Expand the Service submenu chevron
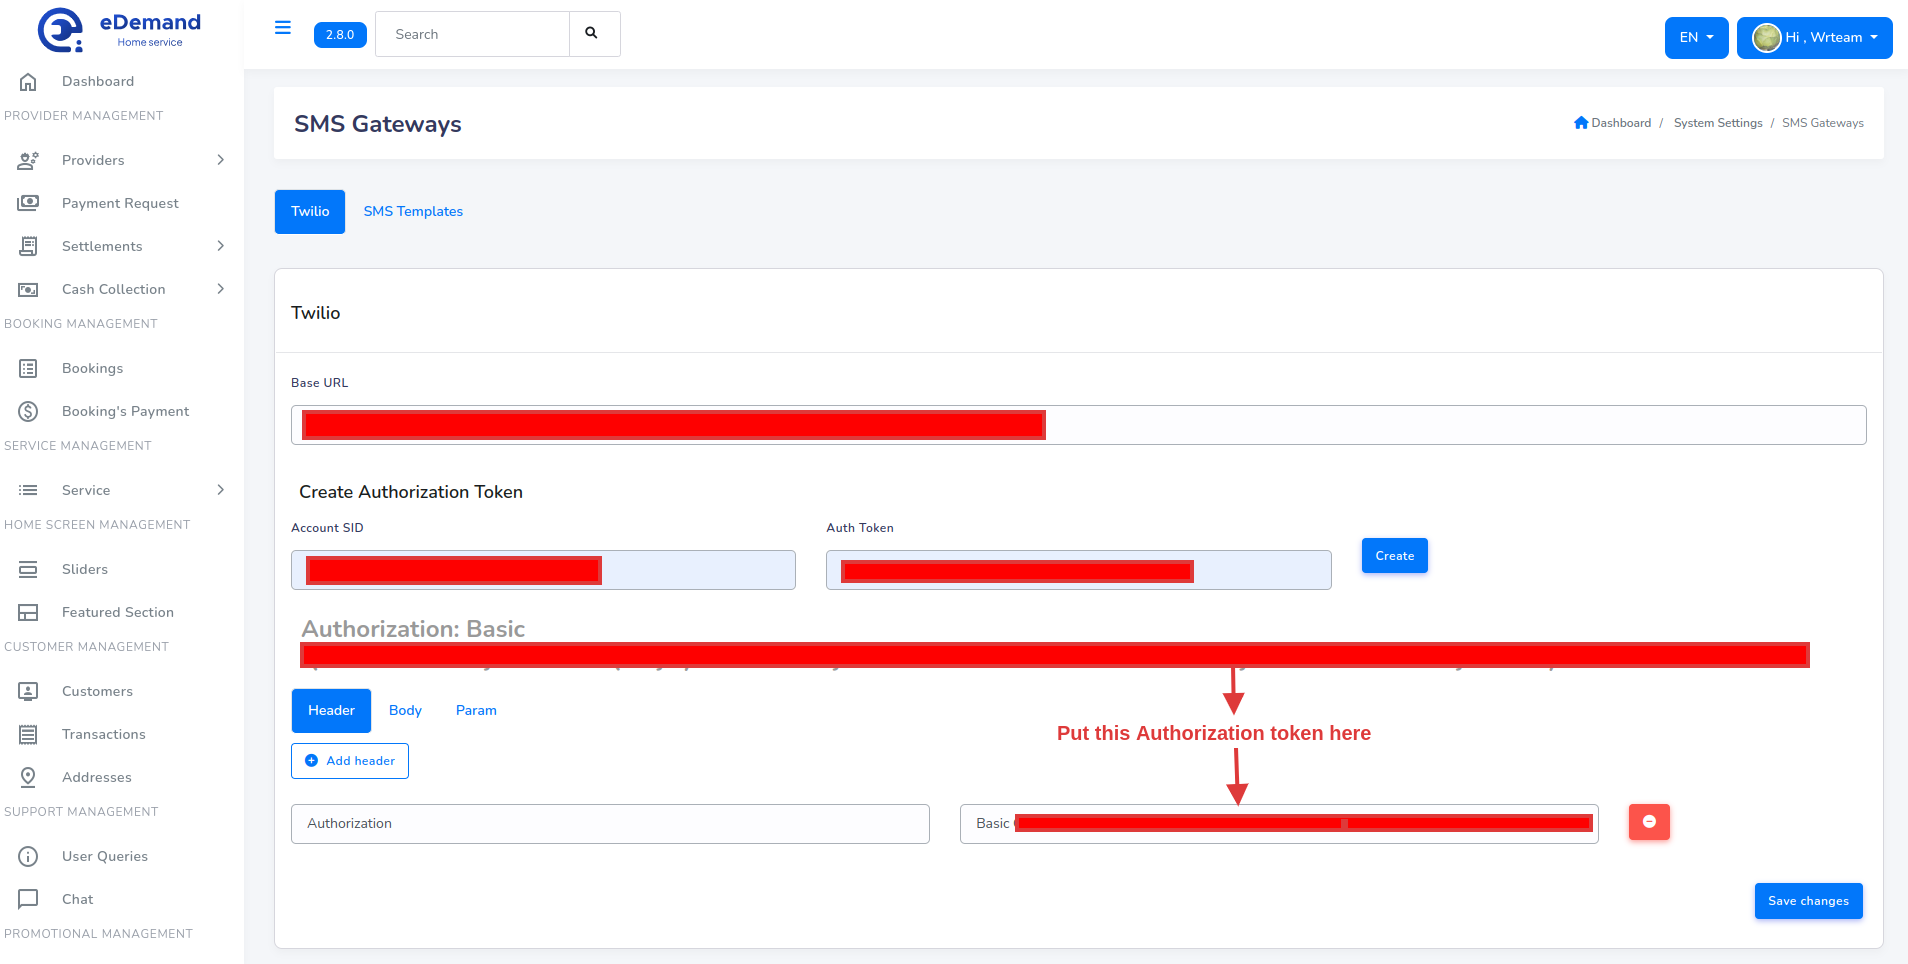The height and width of the screenshot is (964, 1908). click(221, 490)
